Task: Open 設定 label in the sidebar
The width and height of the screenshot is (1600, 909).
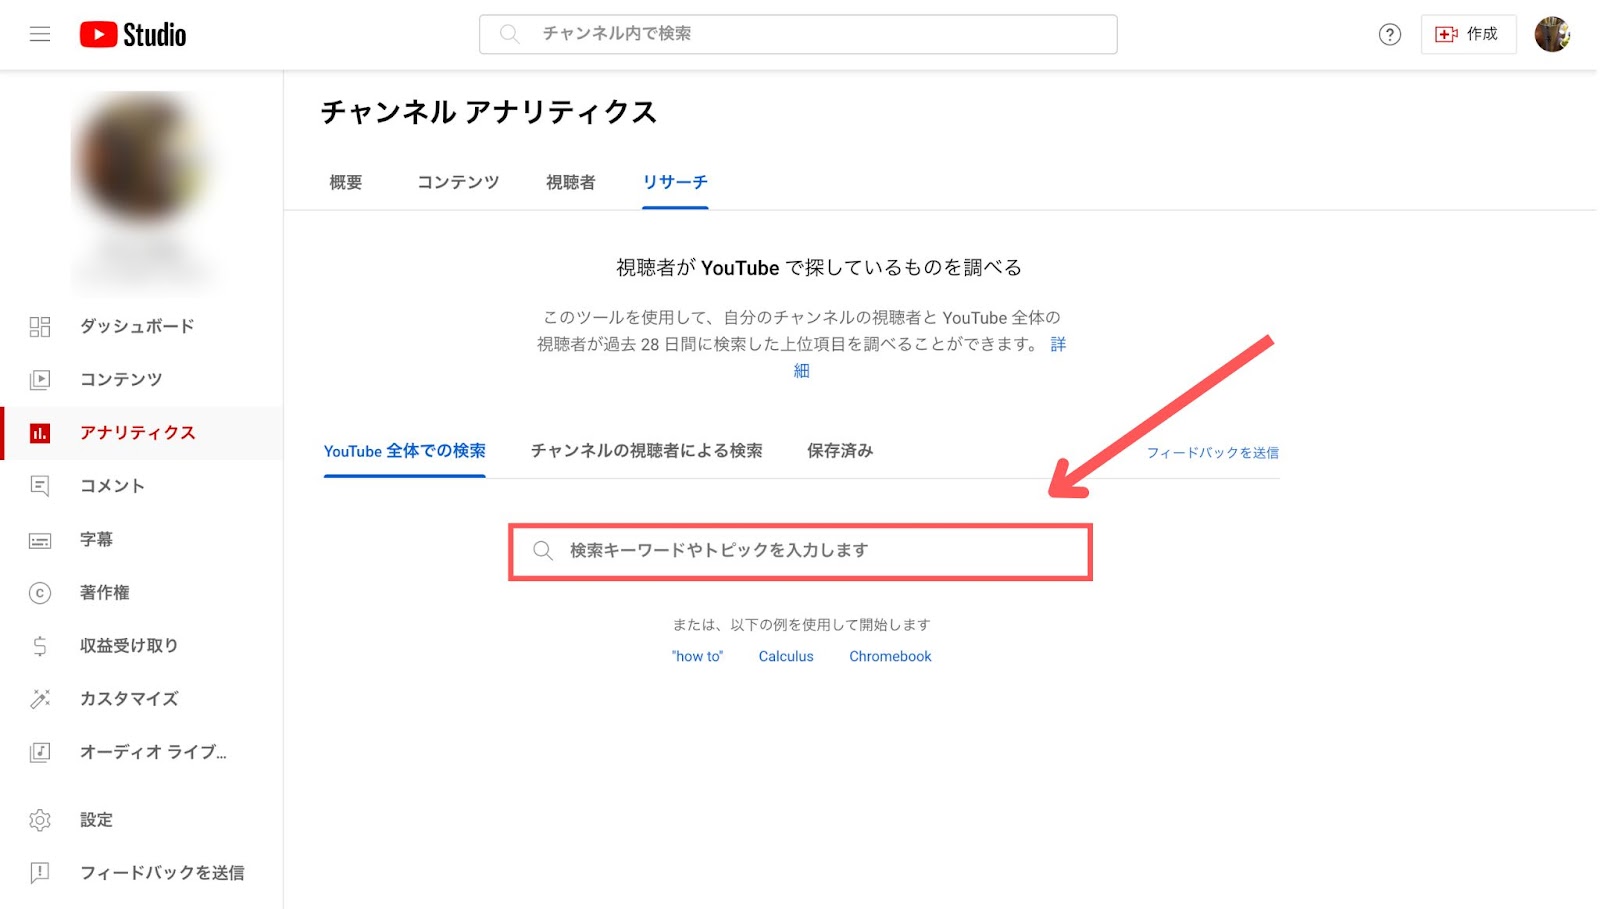Action: point(96,819)
